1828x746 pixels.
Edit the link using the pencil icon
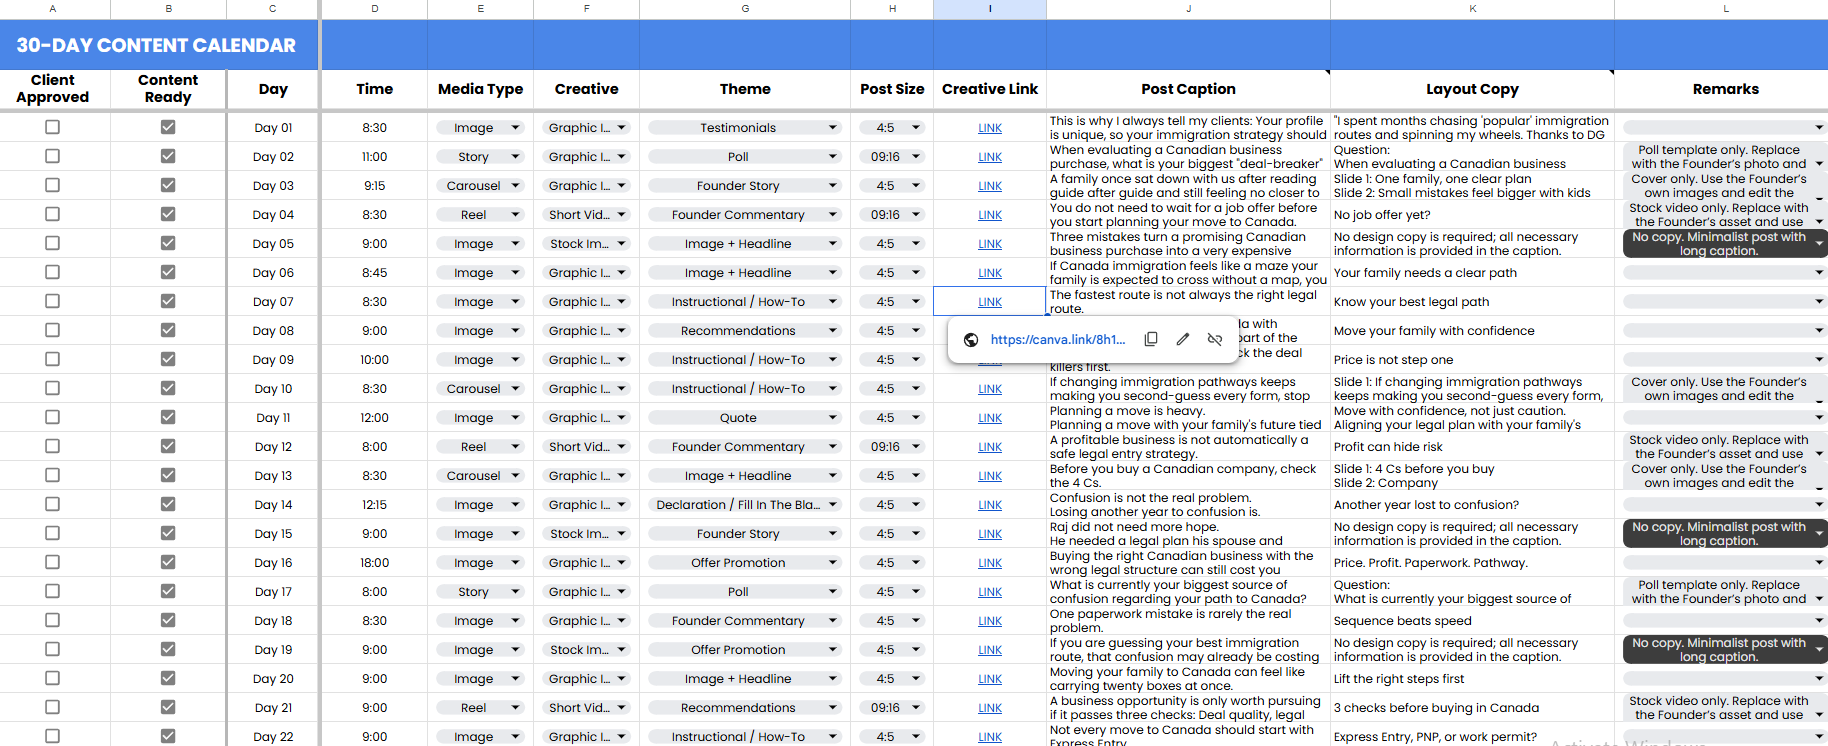pos(1183,339)
